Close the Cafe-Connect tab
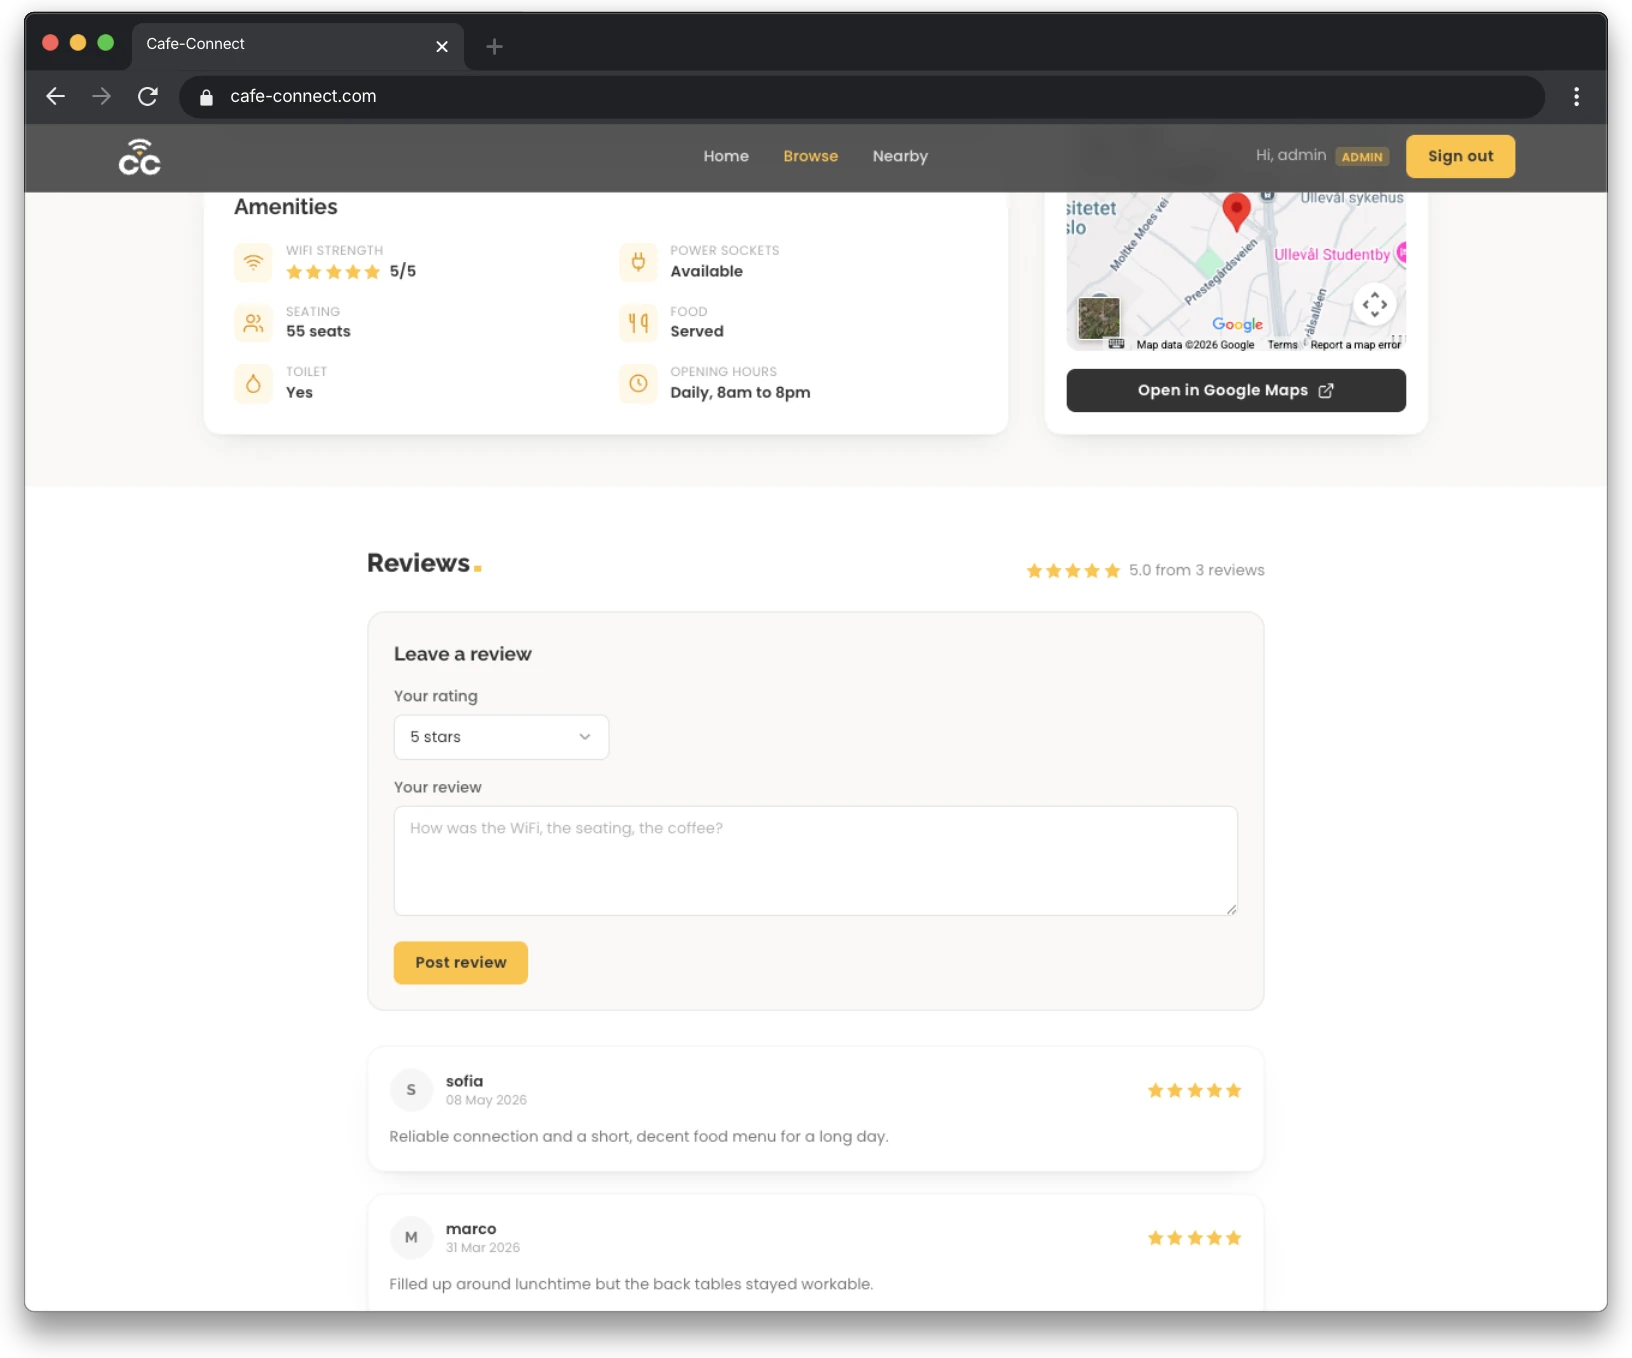Viewport: 1632px width, 1358px height. (442, 46)
